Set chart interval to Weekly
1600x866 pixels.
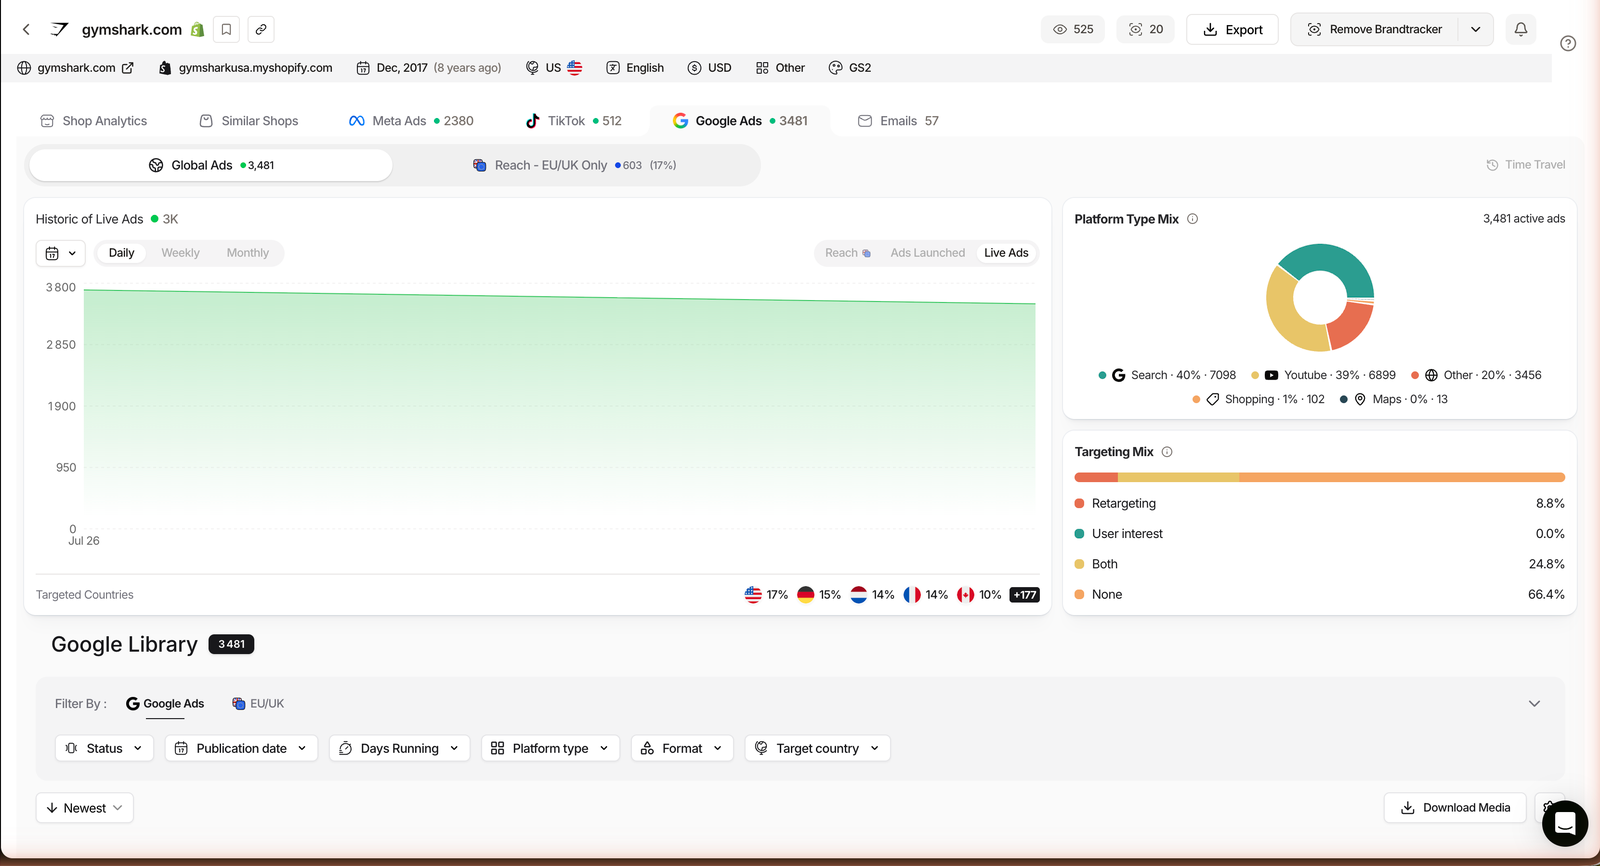point(181,253)
